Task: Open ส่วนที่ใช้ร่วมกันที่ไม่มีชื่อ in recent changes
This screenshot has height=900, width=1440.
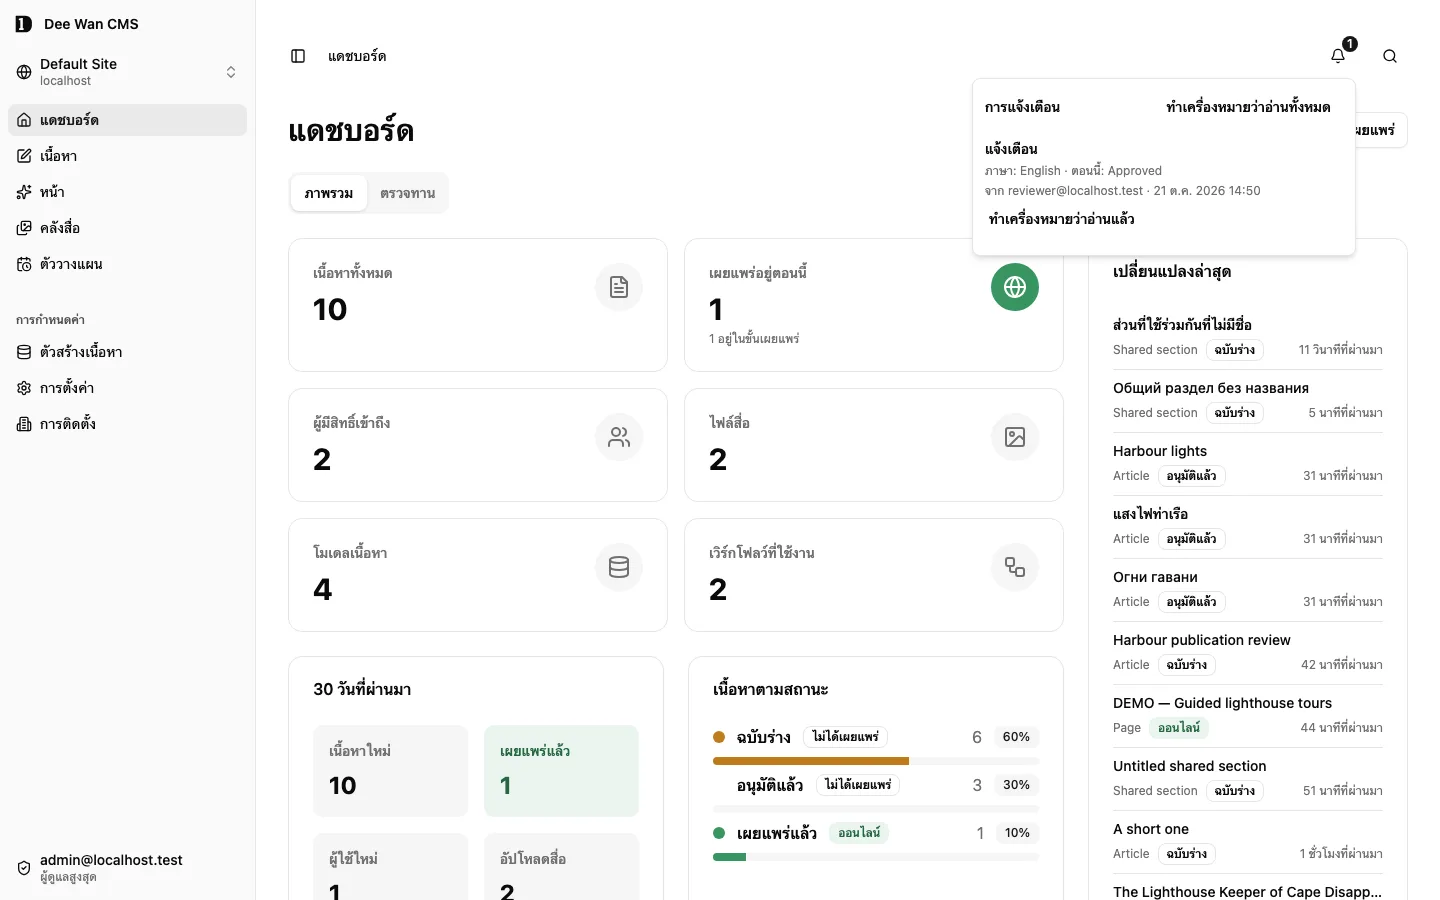Action: click(1182, 325)
